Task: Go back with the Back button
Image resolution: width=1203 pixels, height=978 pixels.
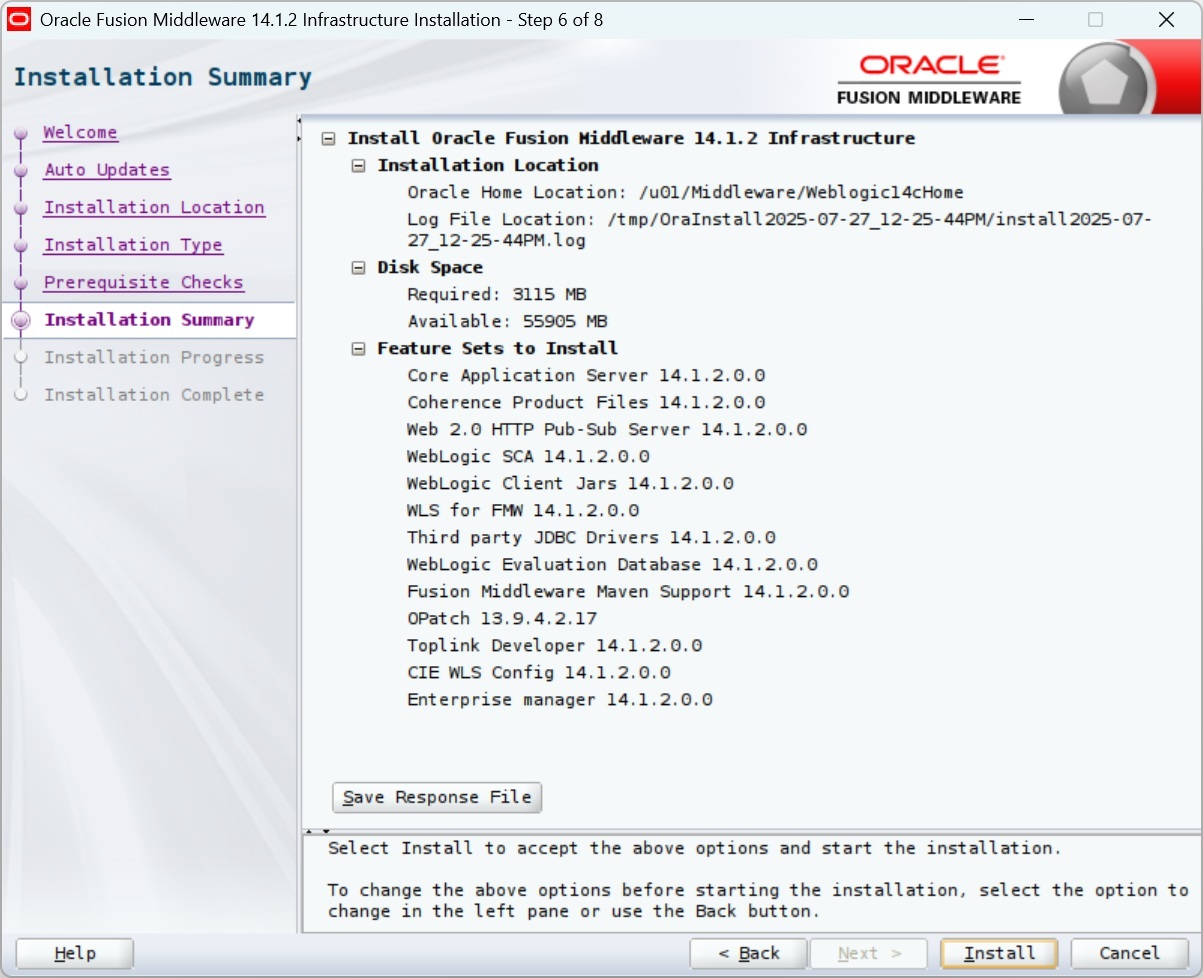Action: 749,953
